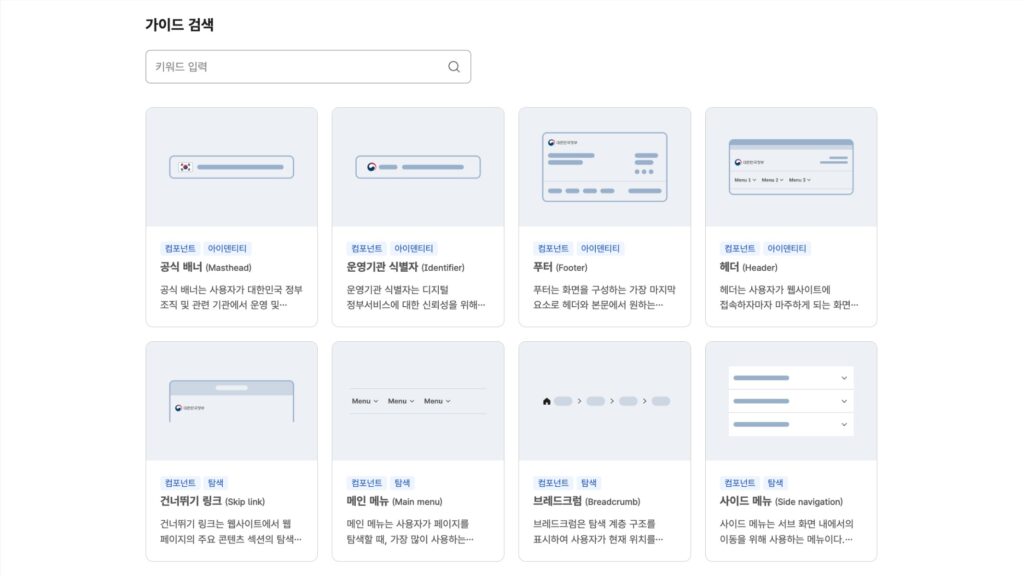1024x576 pixels.
Task: Click 아이덴티티 tag on the 푸터 card
Action: pyautogui.click(x=600, y=248)
